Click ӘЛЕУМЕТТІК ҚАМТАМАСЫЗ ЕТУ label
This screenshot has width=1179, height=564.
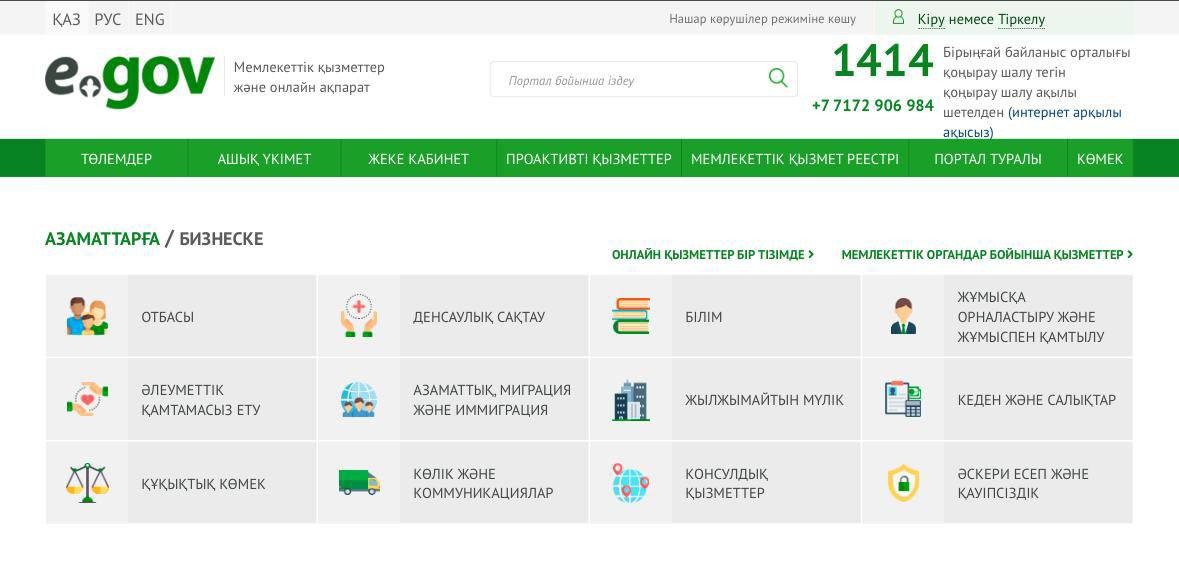201,400
